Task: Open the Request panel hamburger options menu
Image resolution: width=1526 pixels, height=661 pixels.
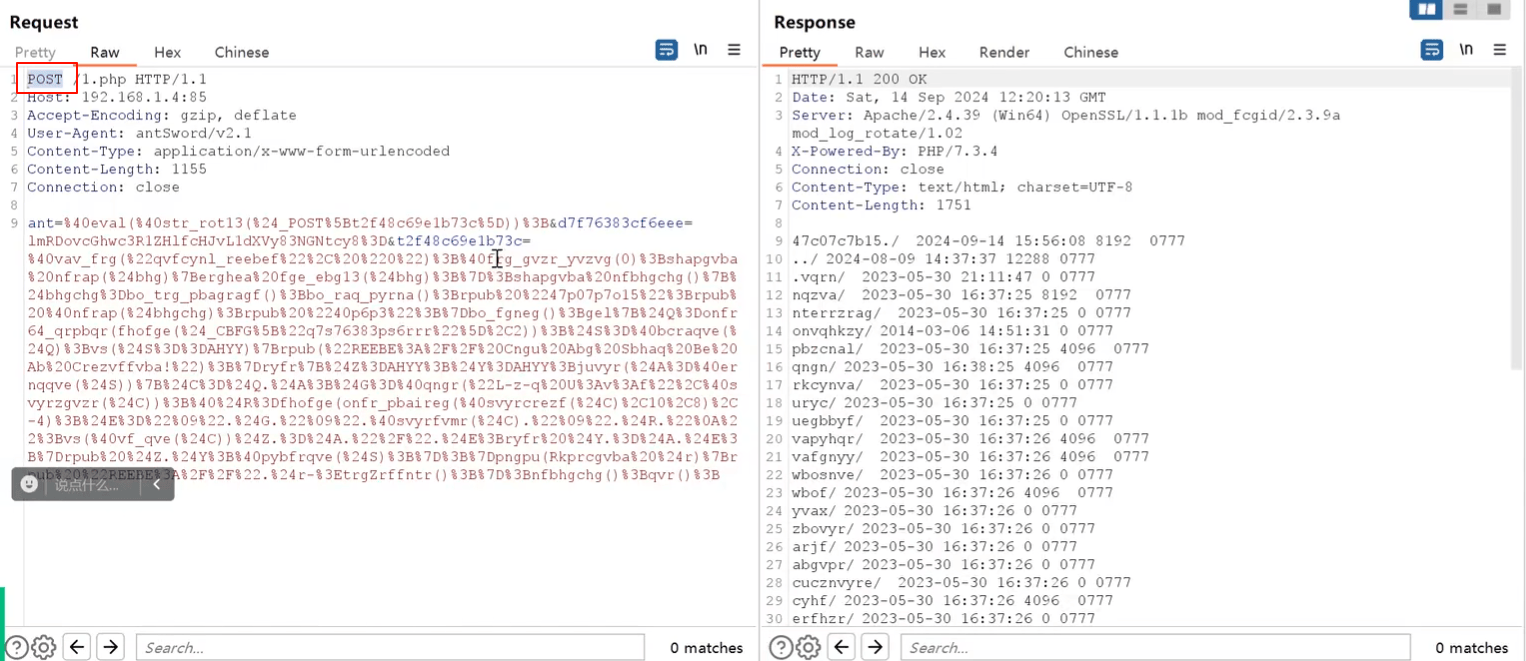Action: (x=734, y=50)
